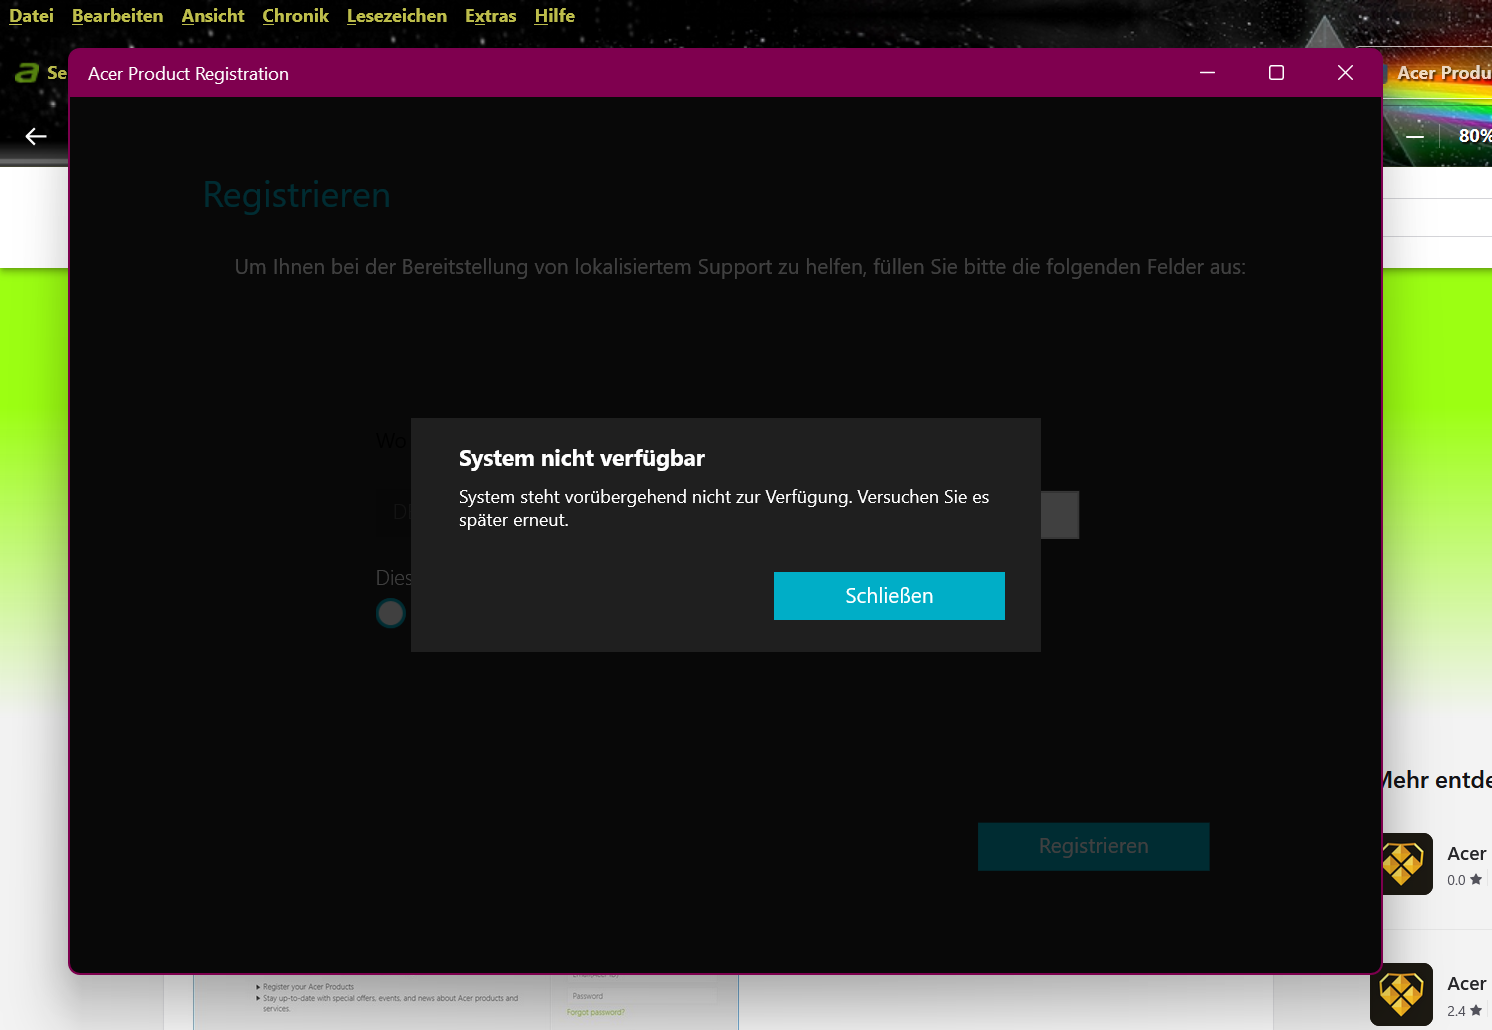Click the Schließen button in error dialog
The image size is (1492, 1030).
tap(889, 596)
